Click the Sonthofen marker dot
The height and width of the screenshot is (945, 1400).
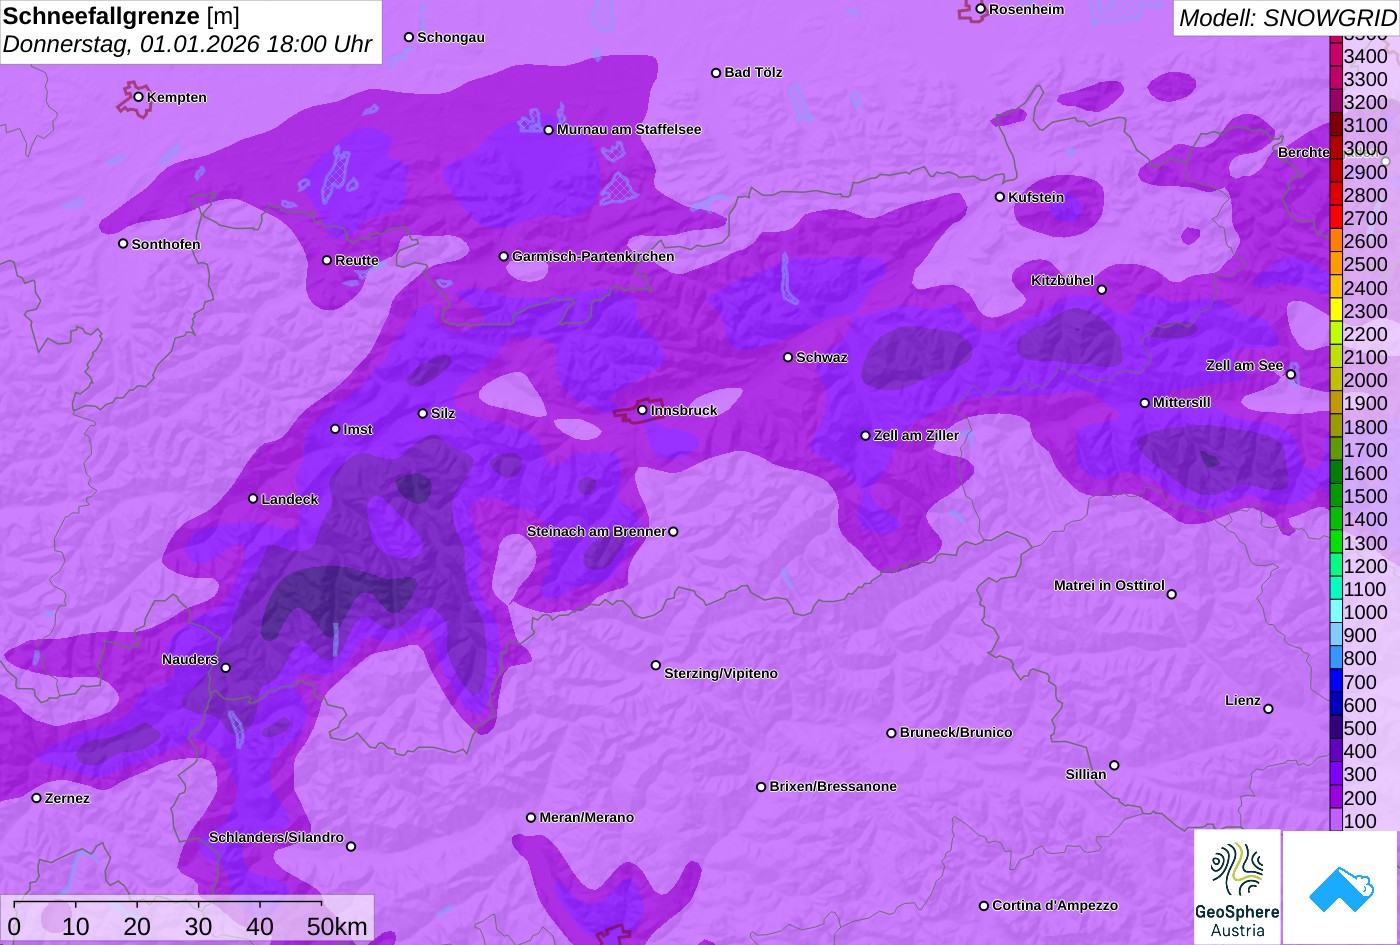click(x=124, y=244)
